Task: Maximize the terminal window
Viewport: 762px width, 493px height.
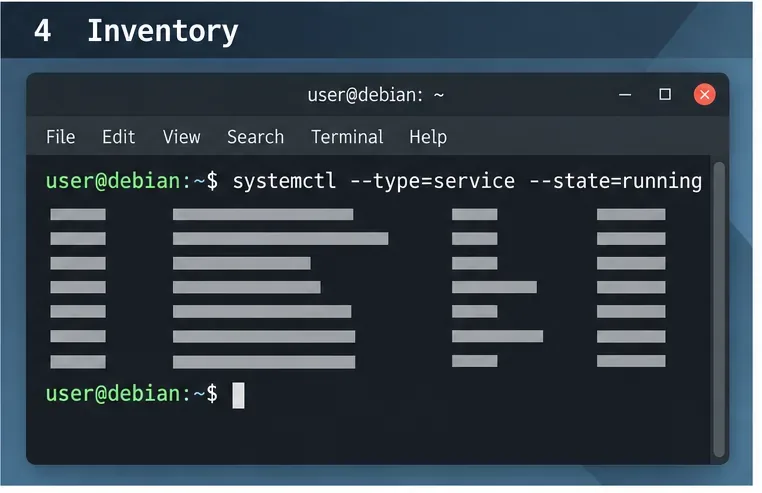Action: [x=665, y=94]
